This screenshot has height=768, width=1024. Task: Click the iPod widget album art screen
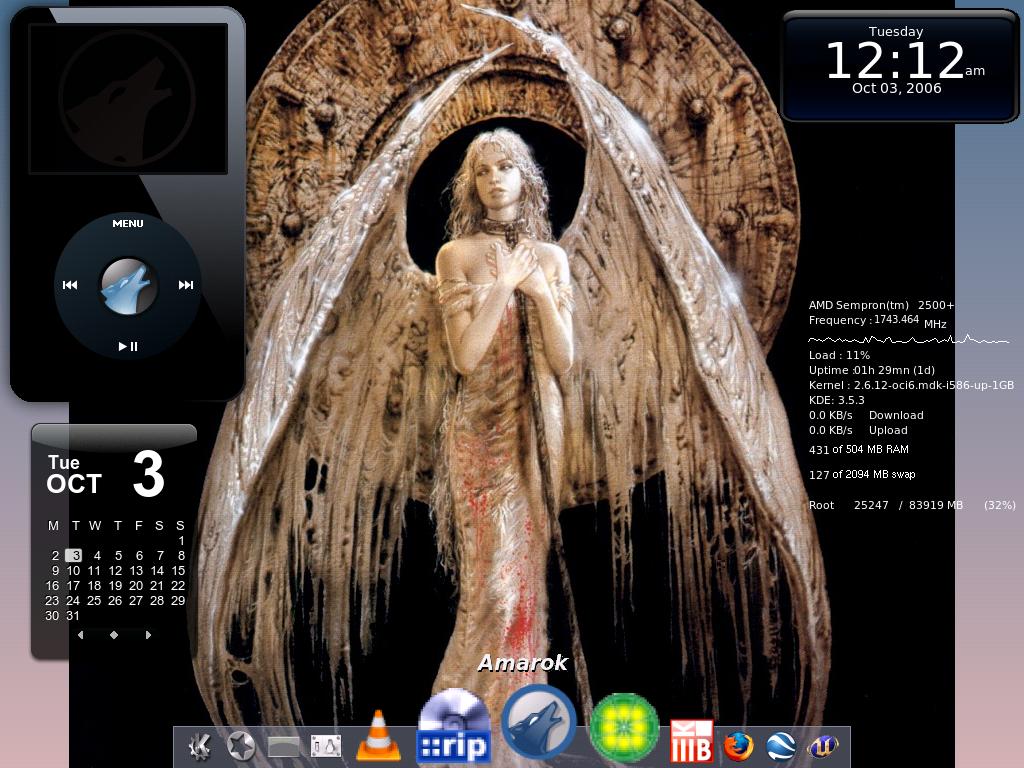(x=128, y=99)
